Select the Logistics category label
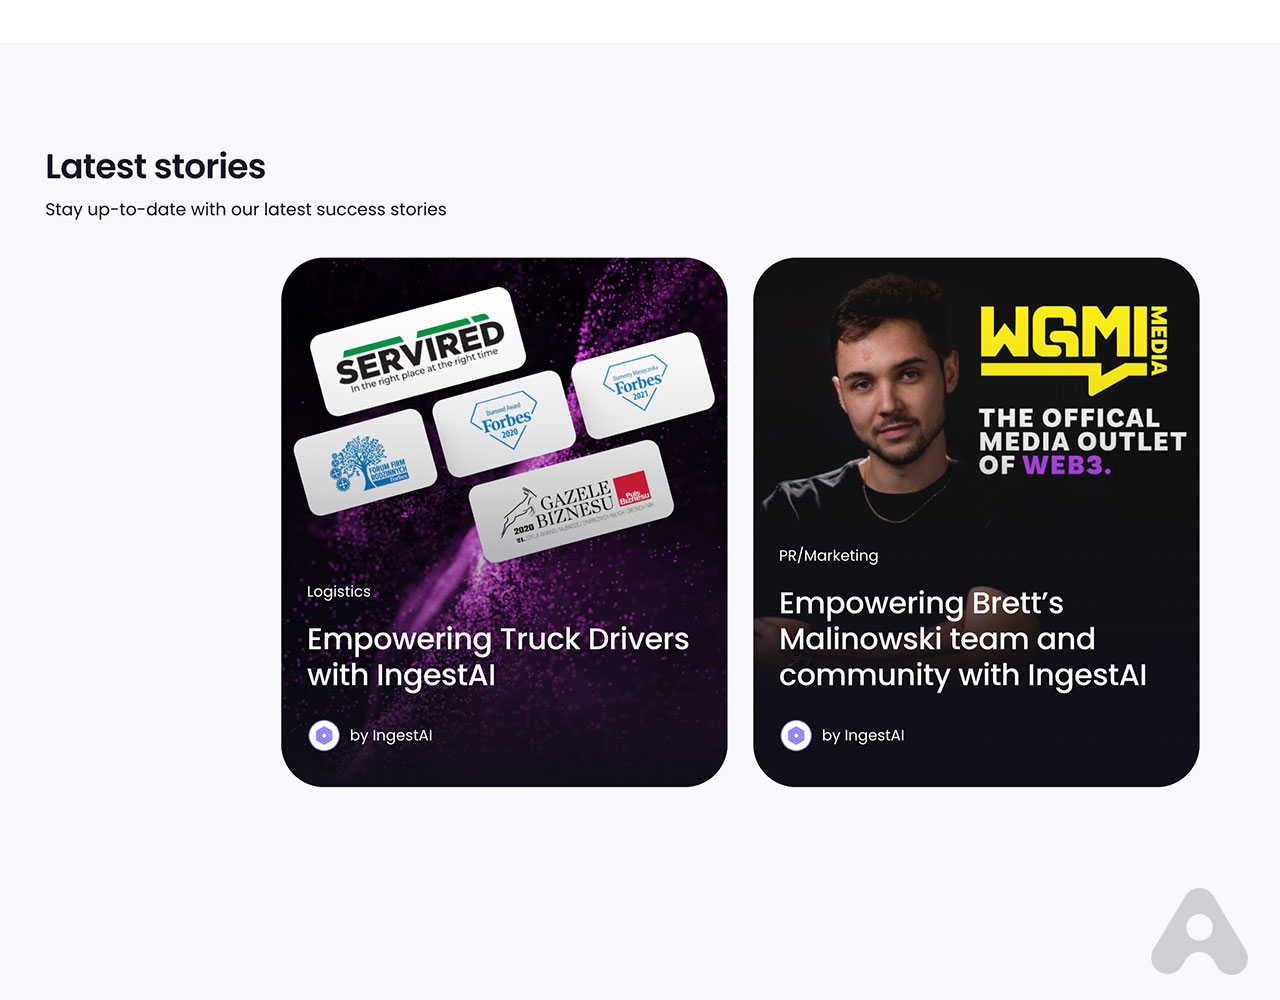 [x=339, y=591]
